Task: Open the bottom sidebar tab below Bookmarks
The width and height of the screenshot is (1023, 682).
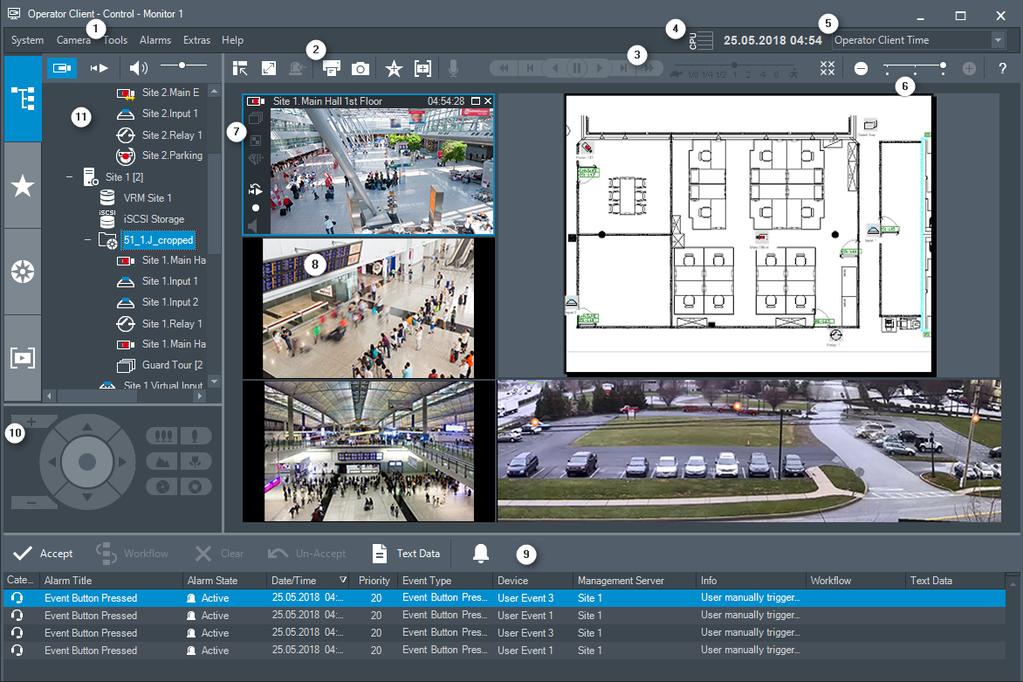Action: click(23, 358)
